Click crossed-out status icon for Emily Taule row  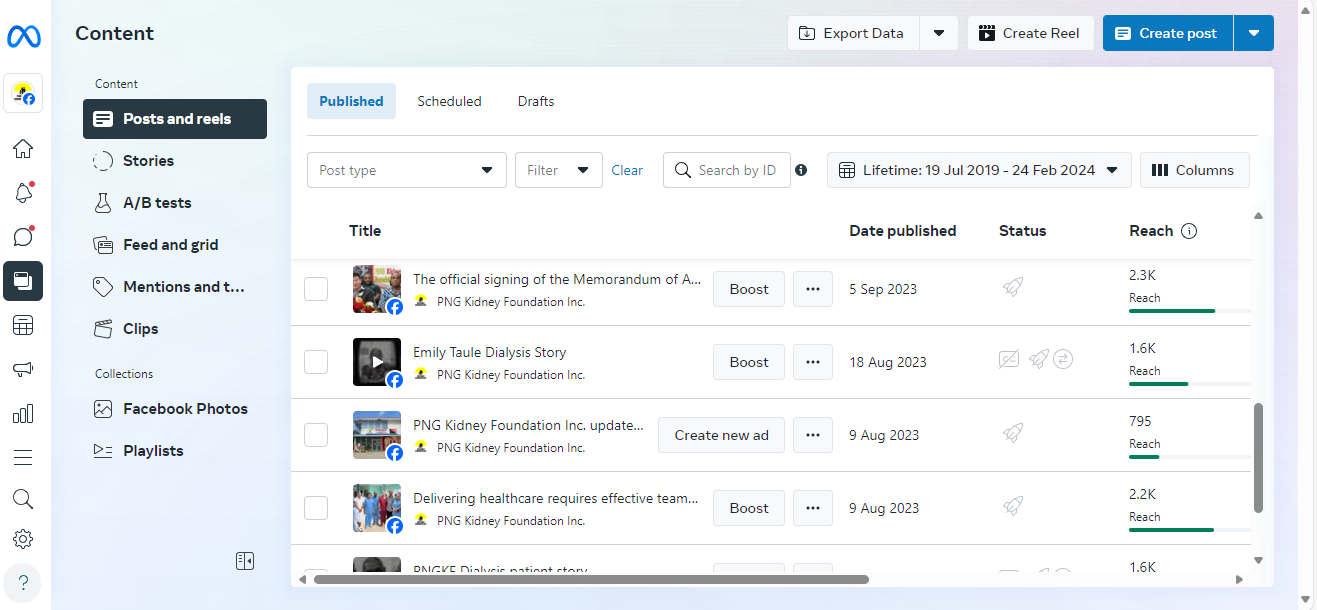pos(1009,360)
